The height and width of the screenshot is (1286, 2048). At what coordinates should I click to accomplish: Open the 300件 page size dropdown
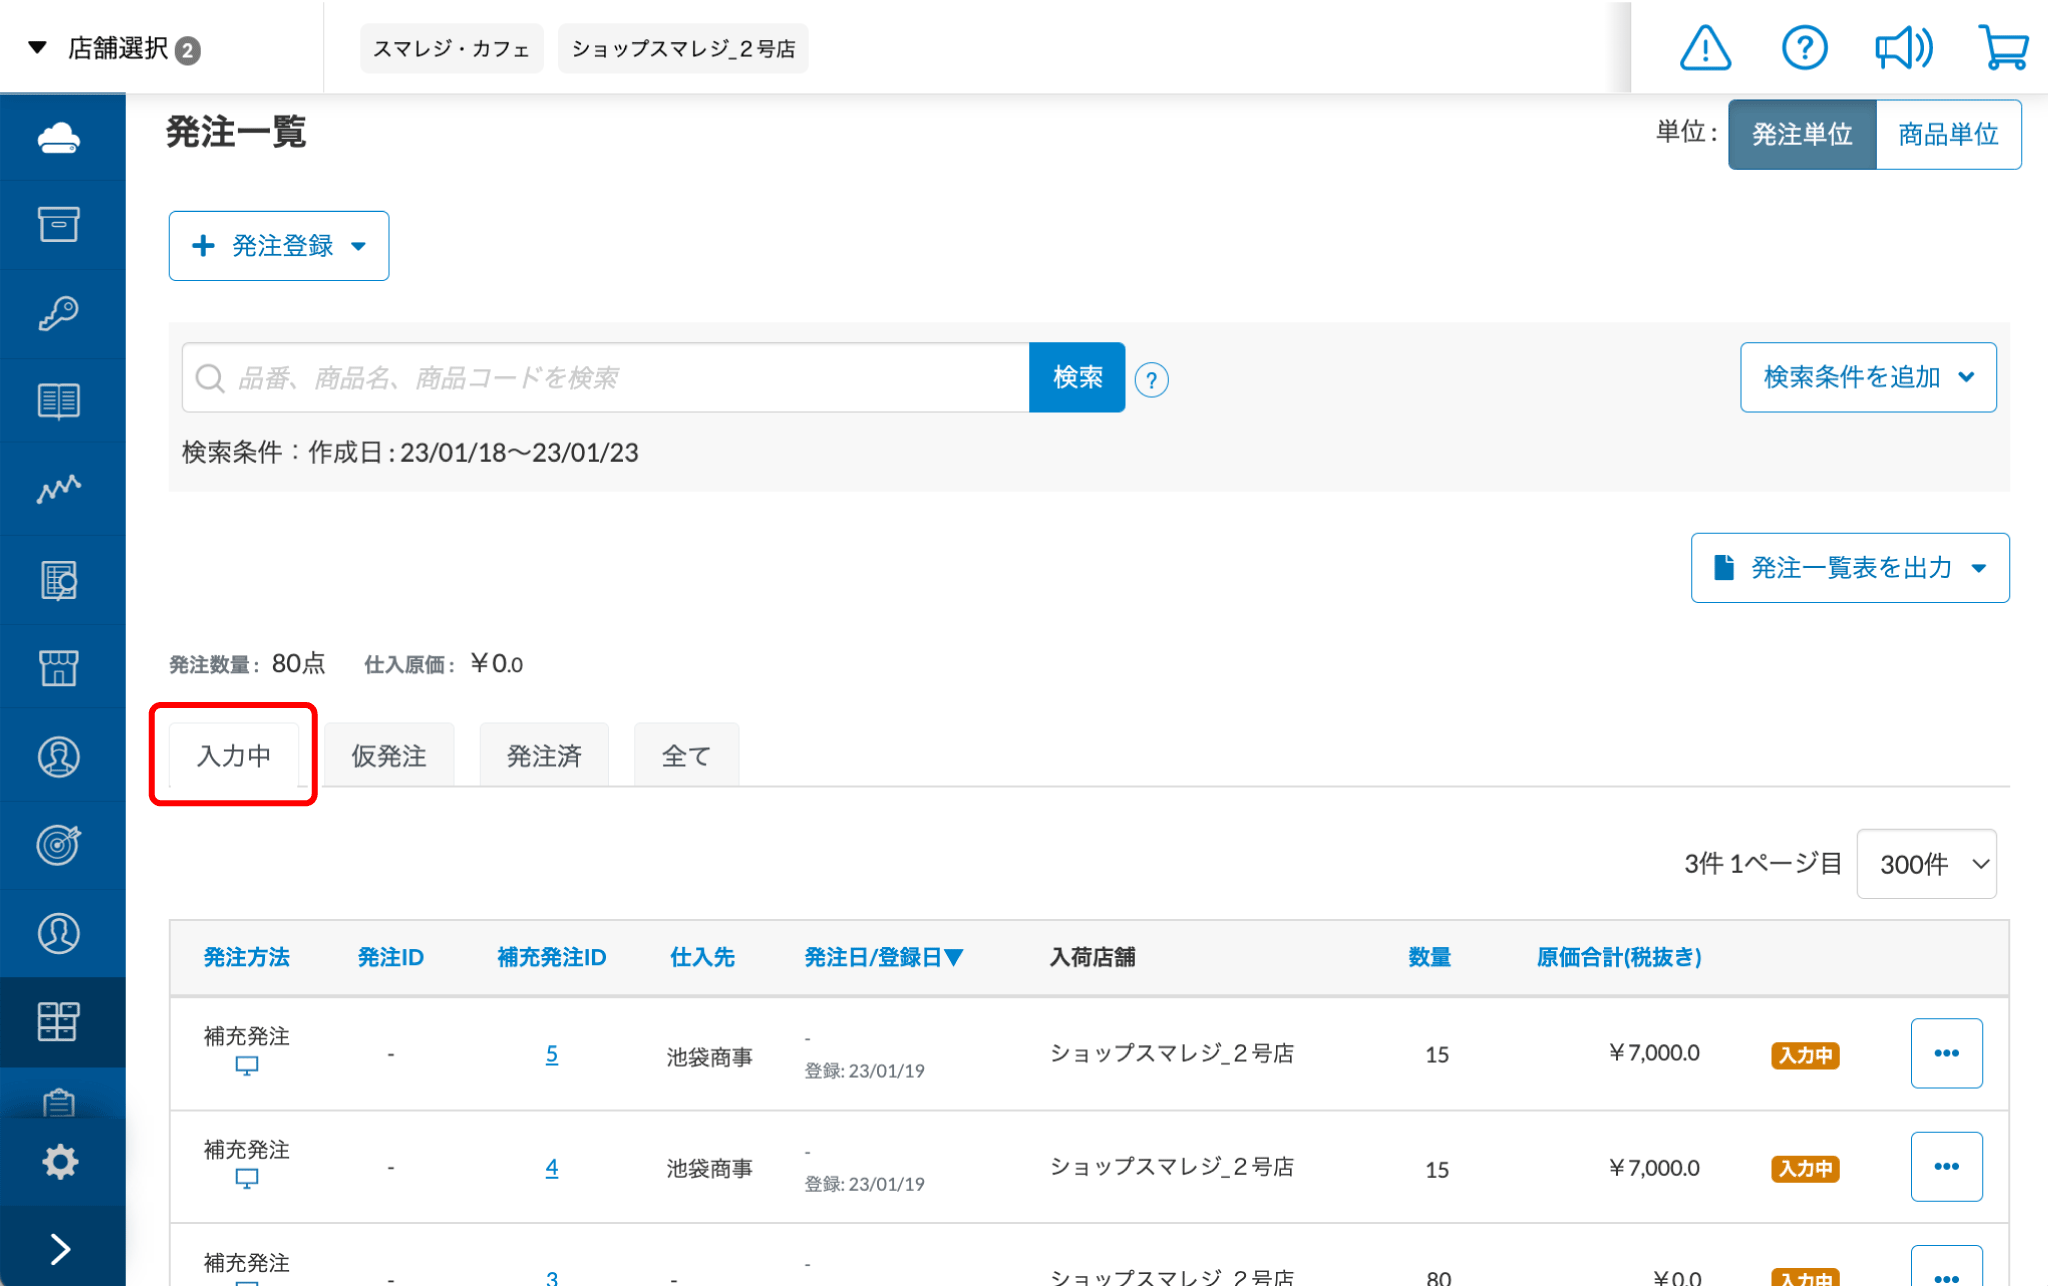coord(1926,864)
